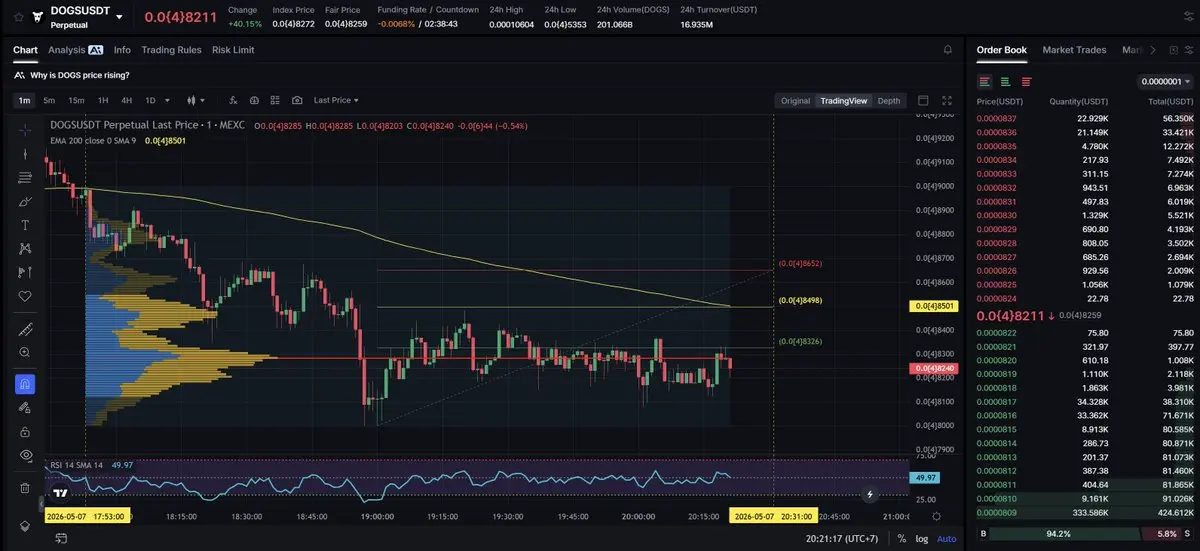Open 'Why is DOGS price rising?' link
The width and height of the screenshot is (1200, 551).
79,74
